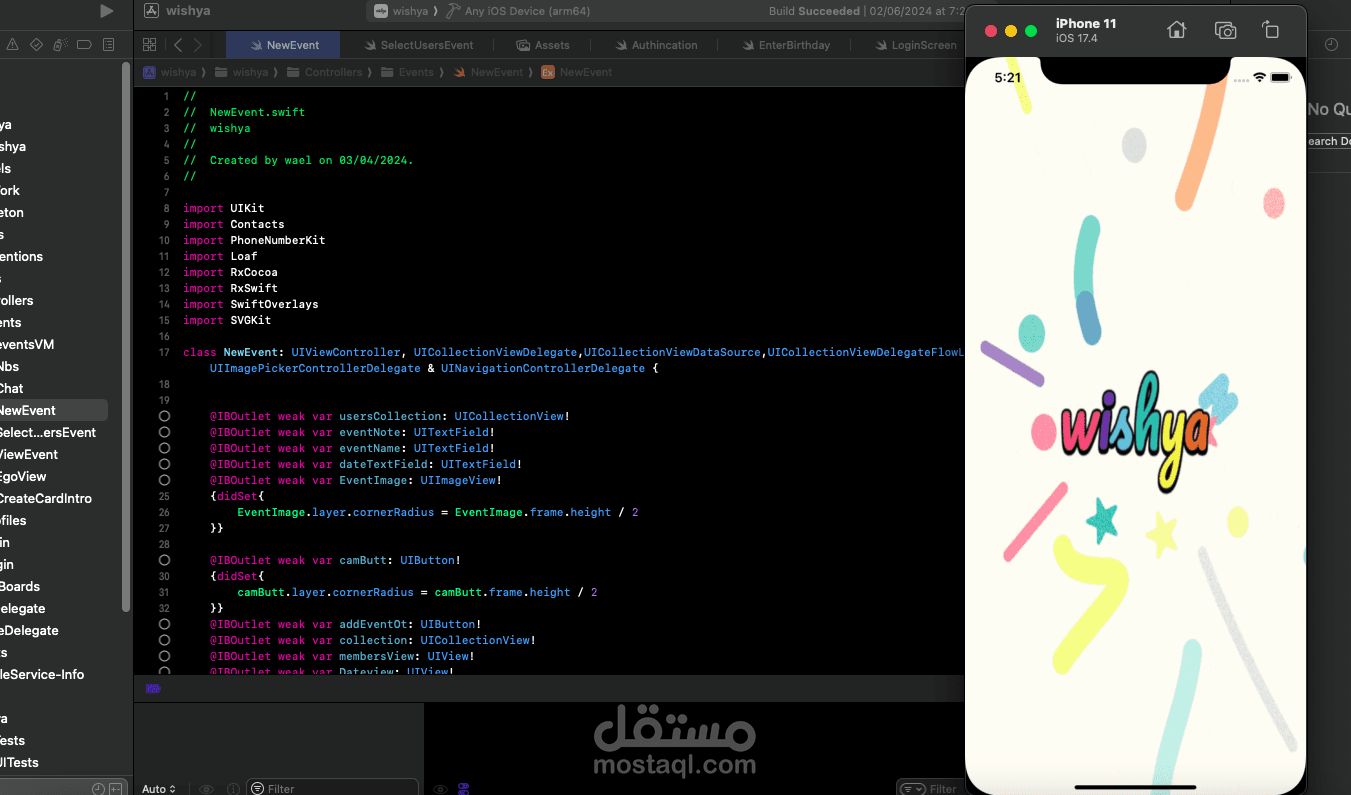The height and width of the screenshot is (795, 1351).
Task: Open the Events breadcrumb menu
Action: (407, 72)
